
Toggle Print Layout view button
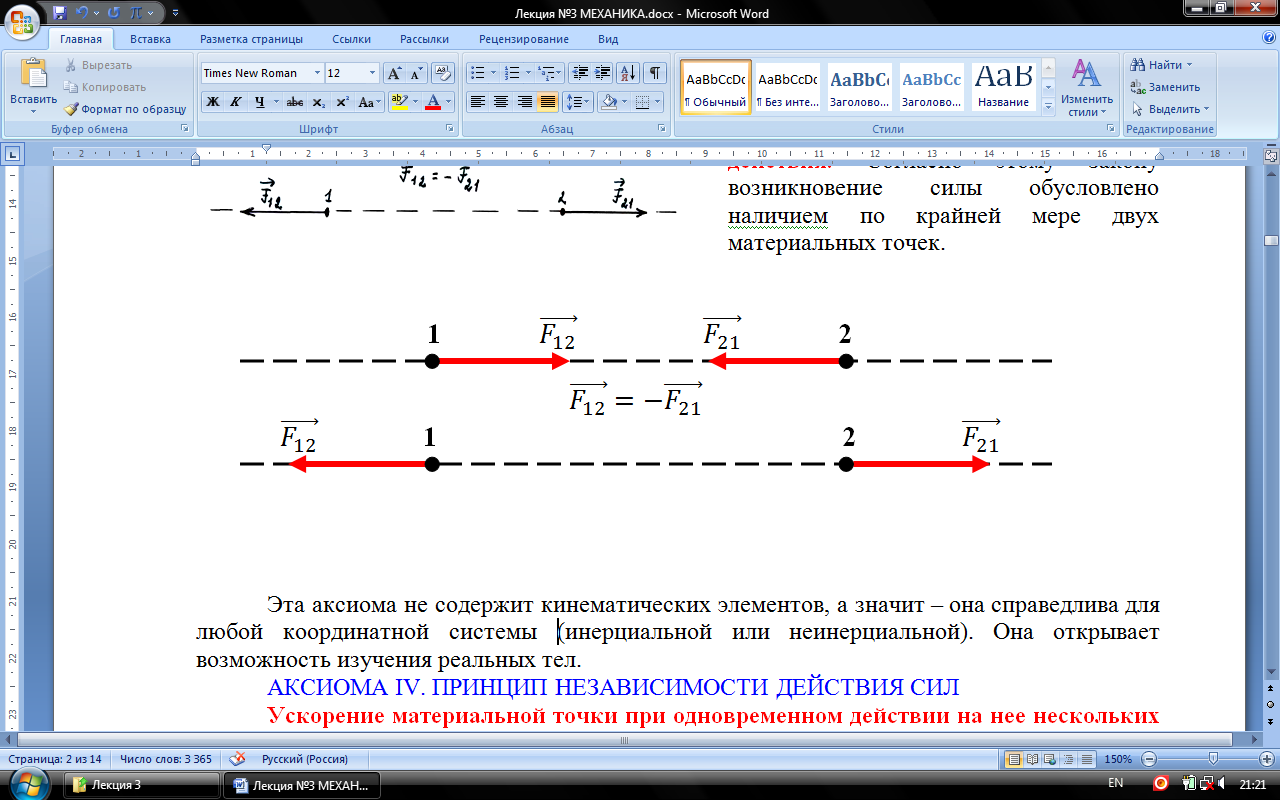[1015, 759]
